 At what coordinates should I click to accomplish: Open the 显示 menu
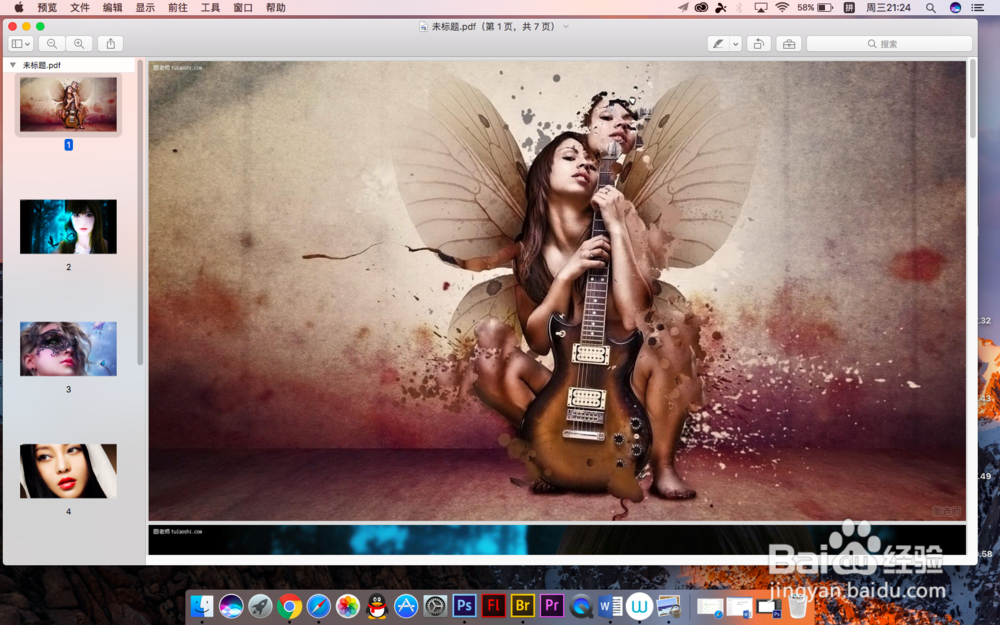(145, 8)
